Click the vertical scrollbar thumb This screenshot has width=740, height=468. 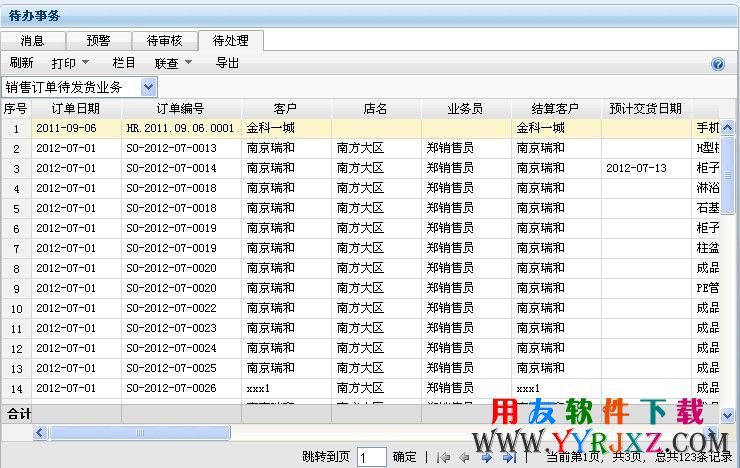(x=727, y=175)
